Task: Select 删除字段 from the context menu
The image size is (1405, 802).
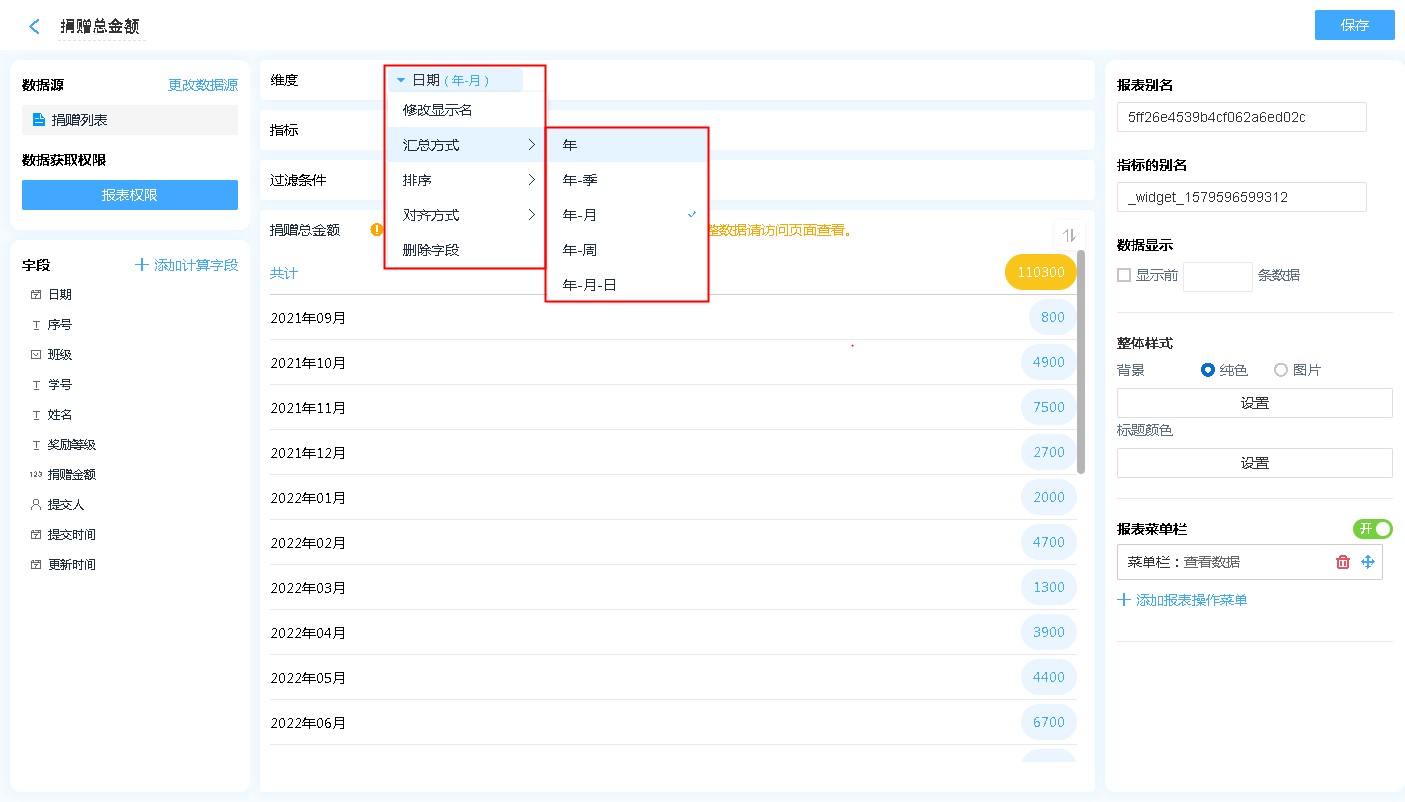Action: (x=431, y=250)
